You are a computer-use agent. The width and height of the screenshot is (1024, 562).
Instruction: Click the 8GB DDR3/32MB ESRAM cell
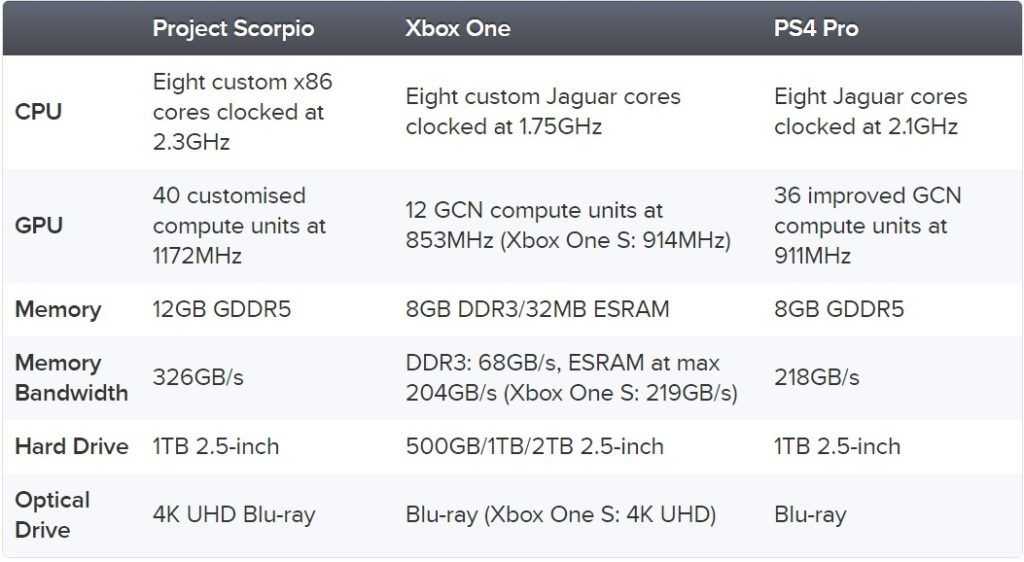[x=537, y=309]
